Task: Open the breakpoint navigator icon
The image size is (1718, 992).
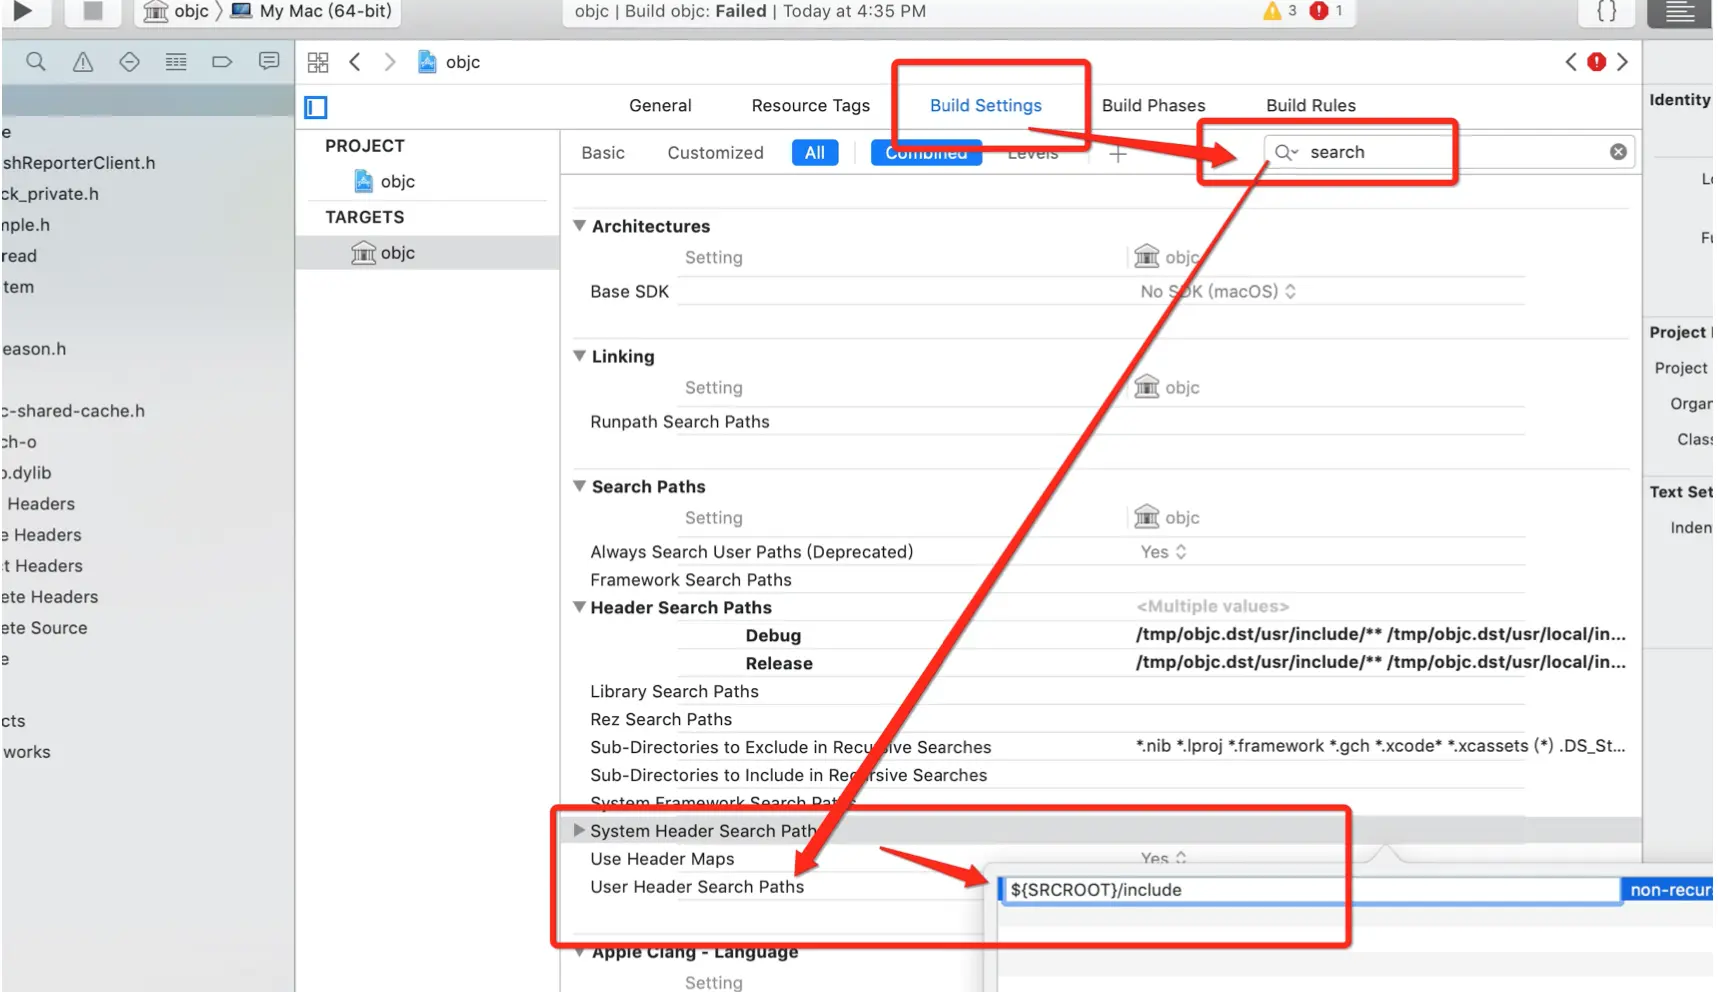Action: (222, 62)
